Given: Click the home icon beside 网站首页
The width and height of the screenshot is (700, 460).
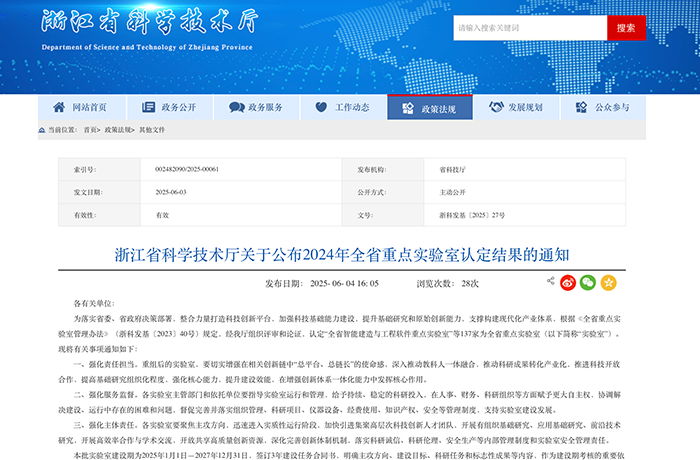Looking at the screenshot, I should tap(59, 107).
